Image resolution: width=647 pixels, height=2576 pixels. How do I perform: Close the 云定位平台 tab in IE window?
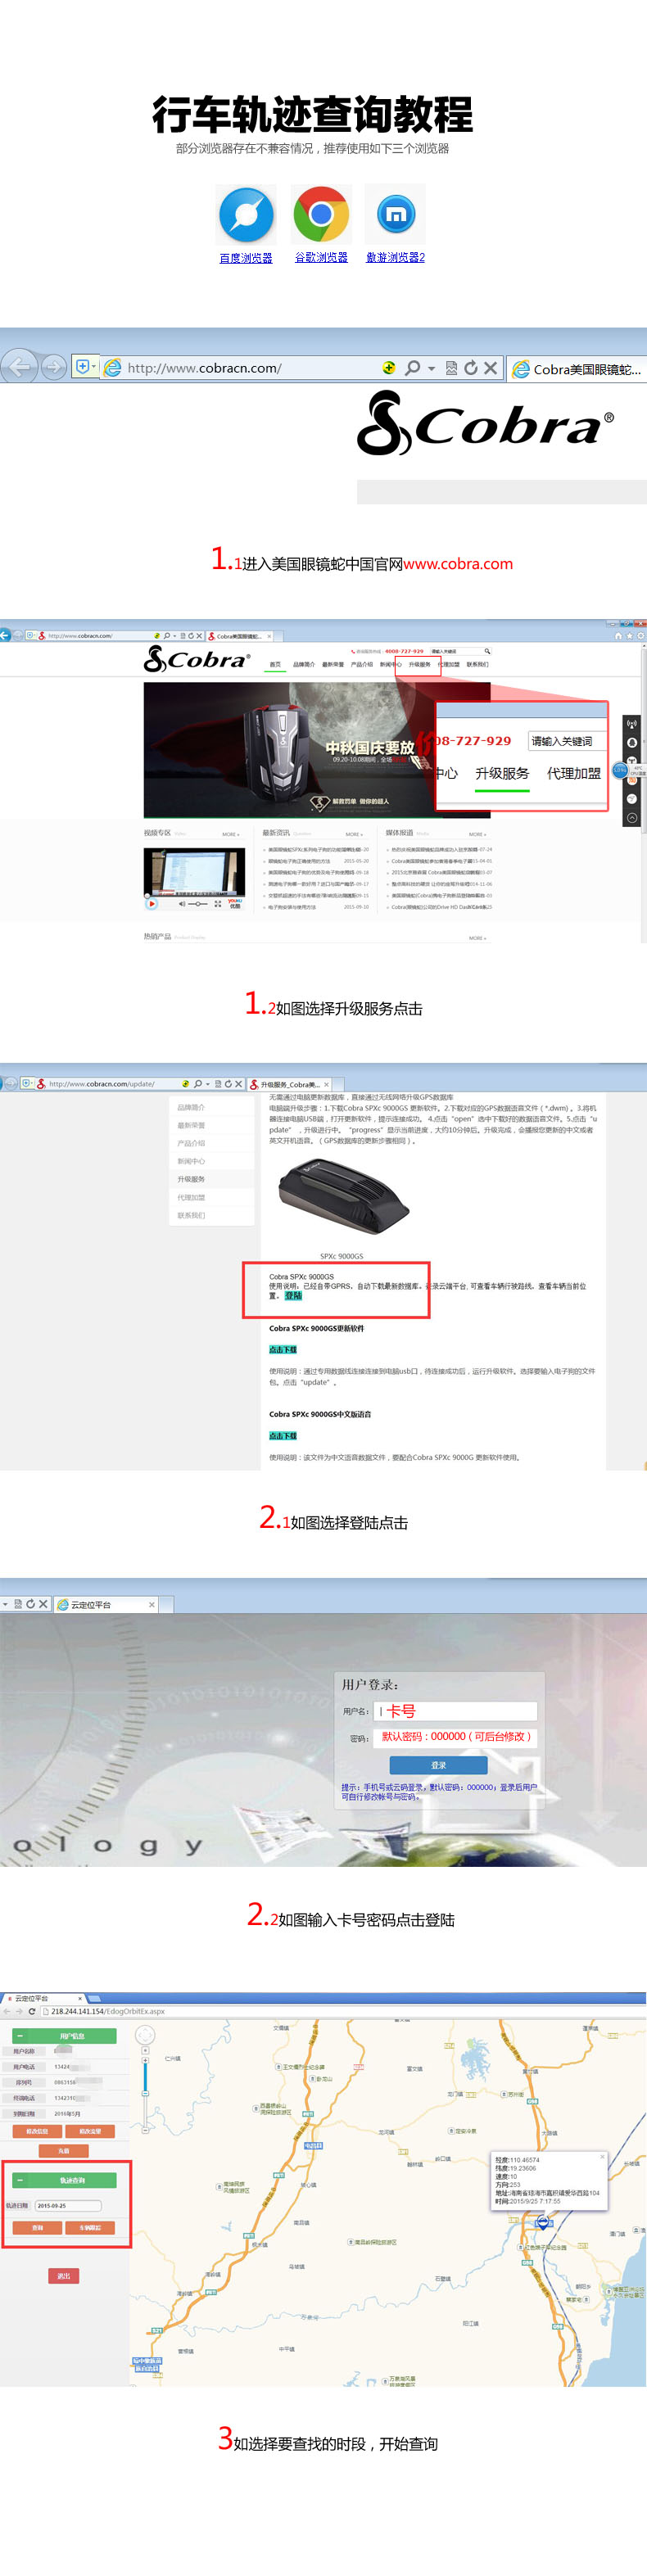point(152,1604)
